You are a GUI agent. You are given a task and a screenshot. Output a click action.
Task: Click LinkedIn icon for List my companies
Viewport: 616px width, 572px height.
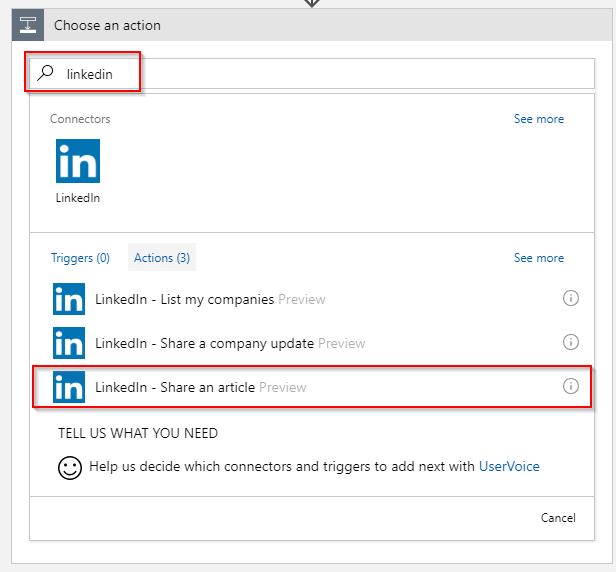(69, 299)
